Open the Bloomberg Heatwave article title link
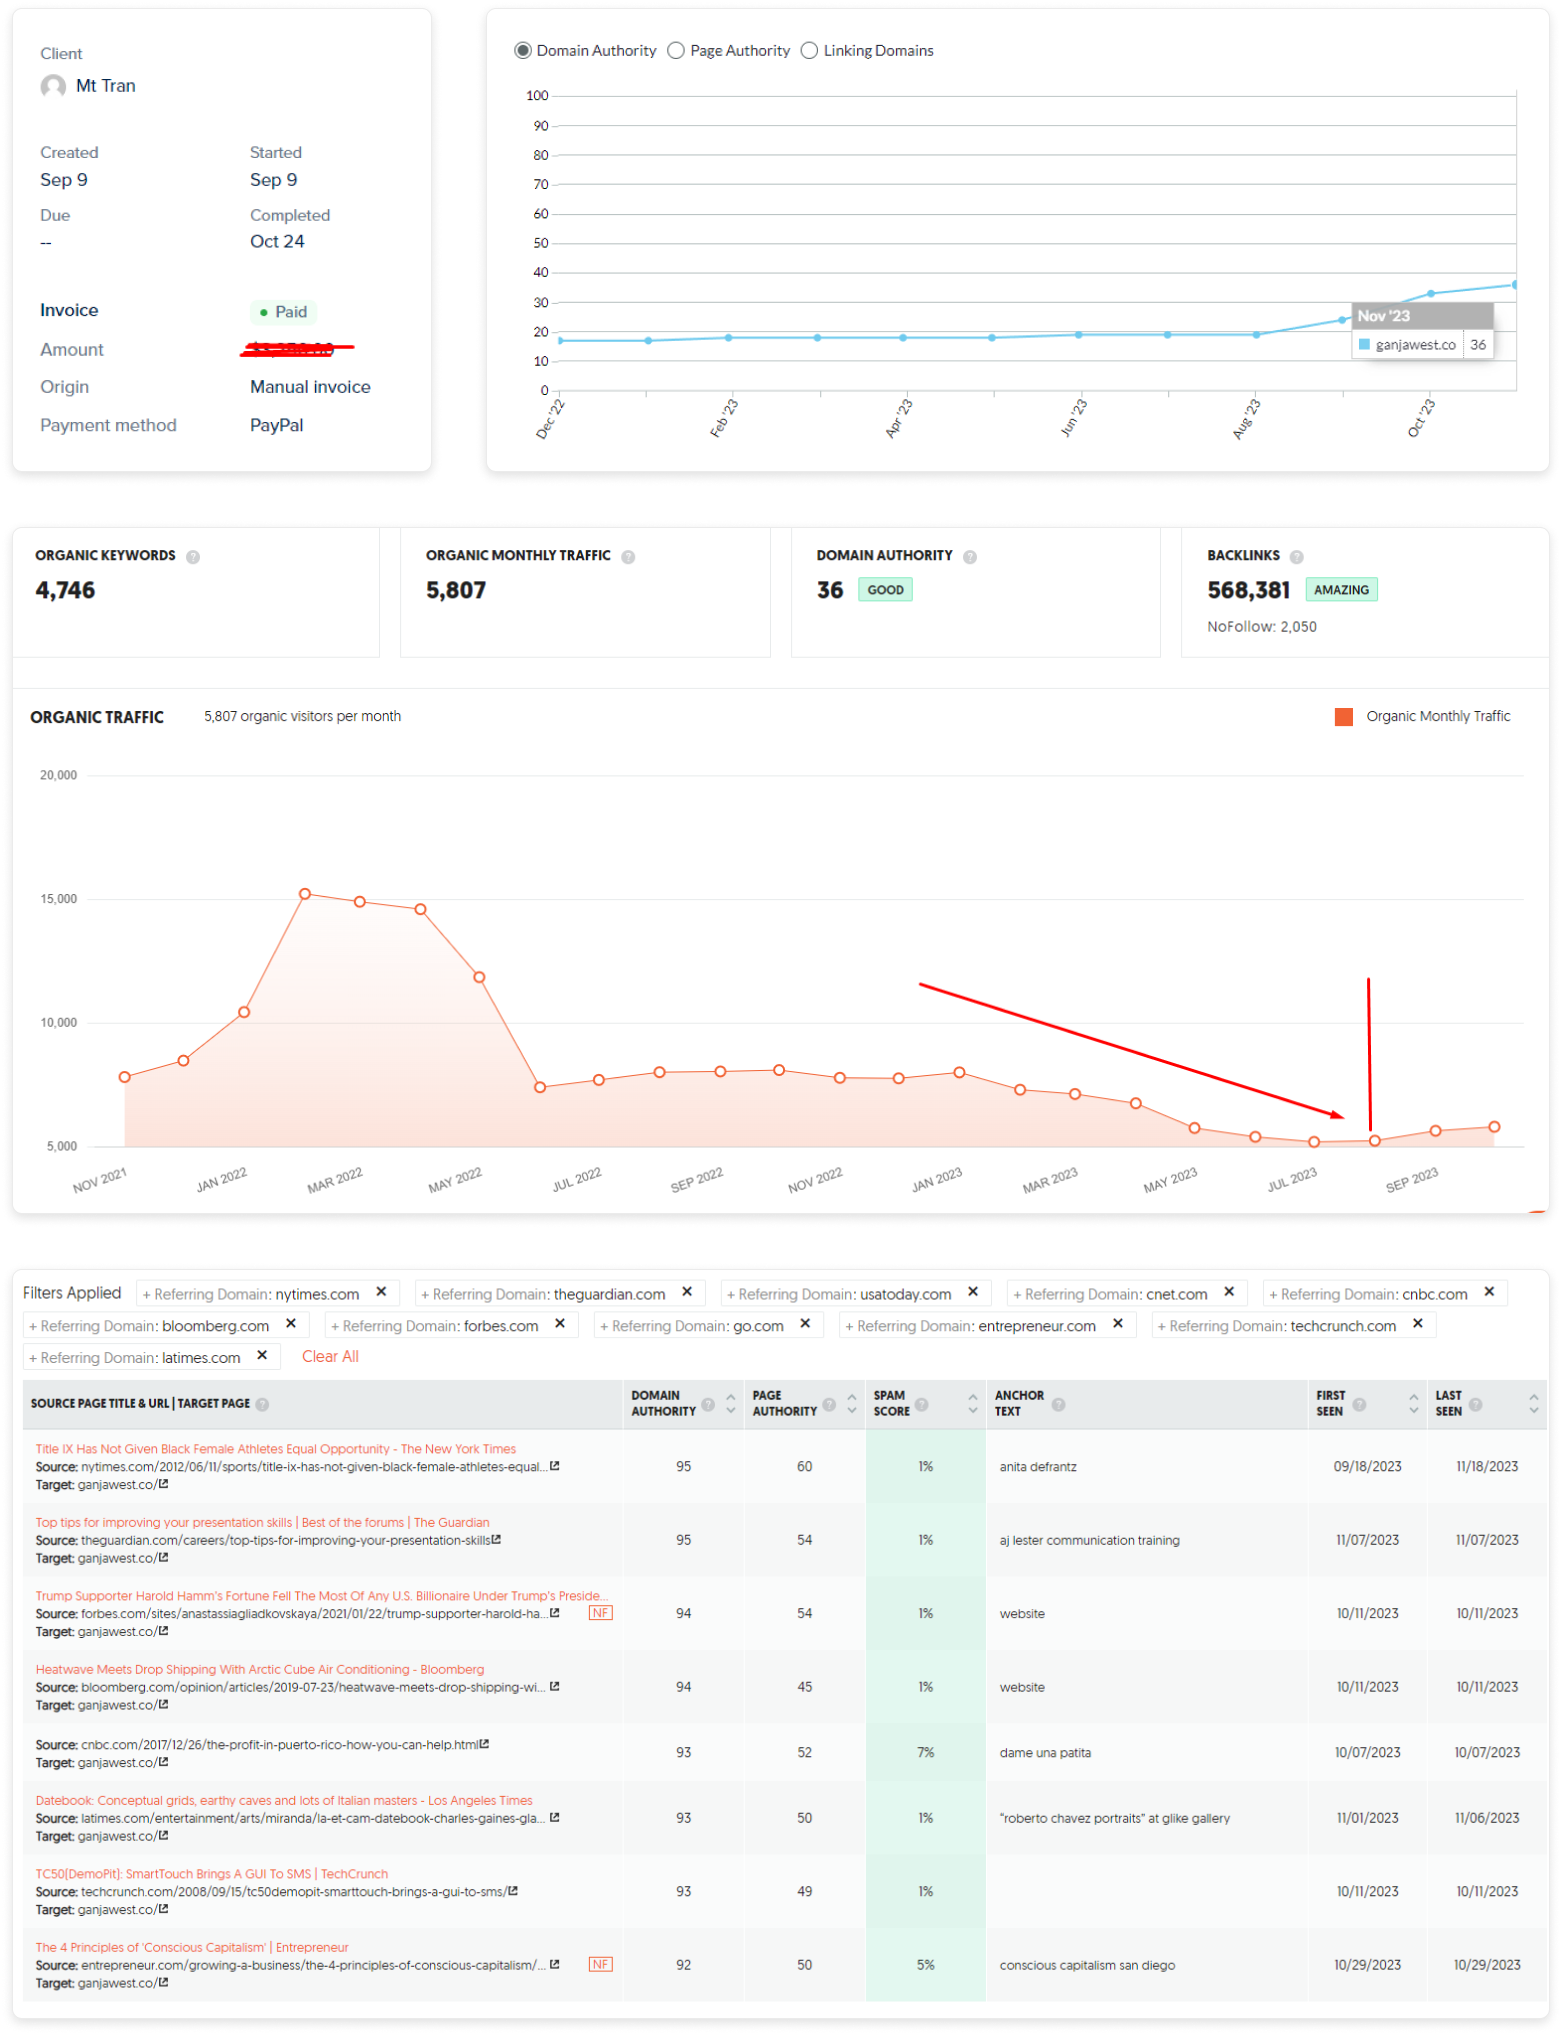The image size is (1562, 2035). click(259, 1669)
